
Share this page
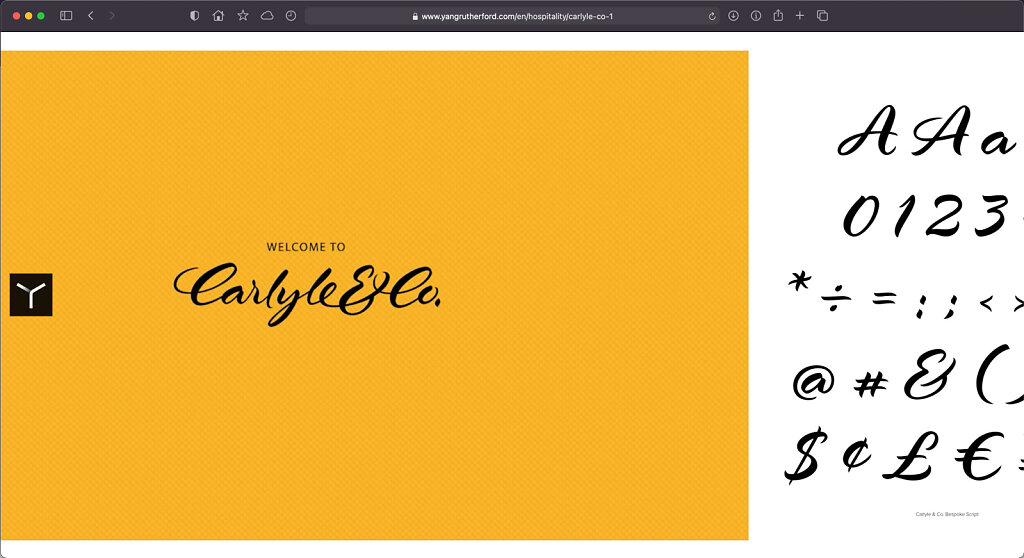[778, 15]
